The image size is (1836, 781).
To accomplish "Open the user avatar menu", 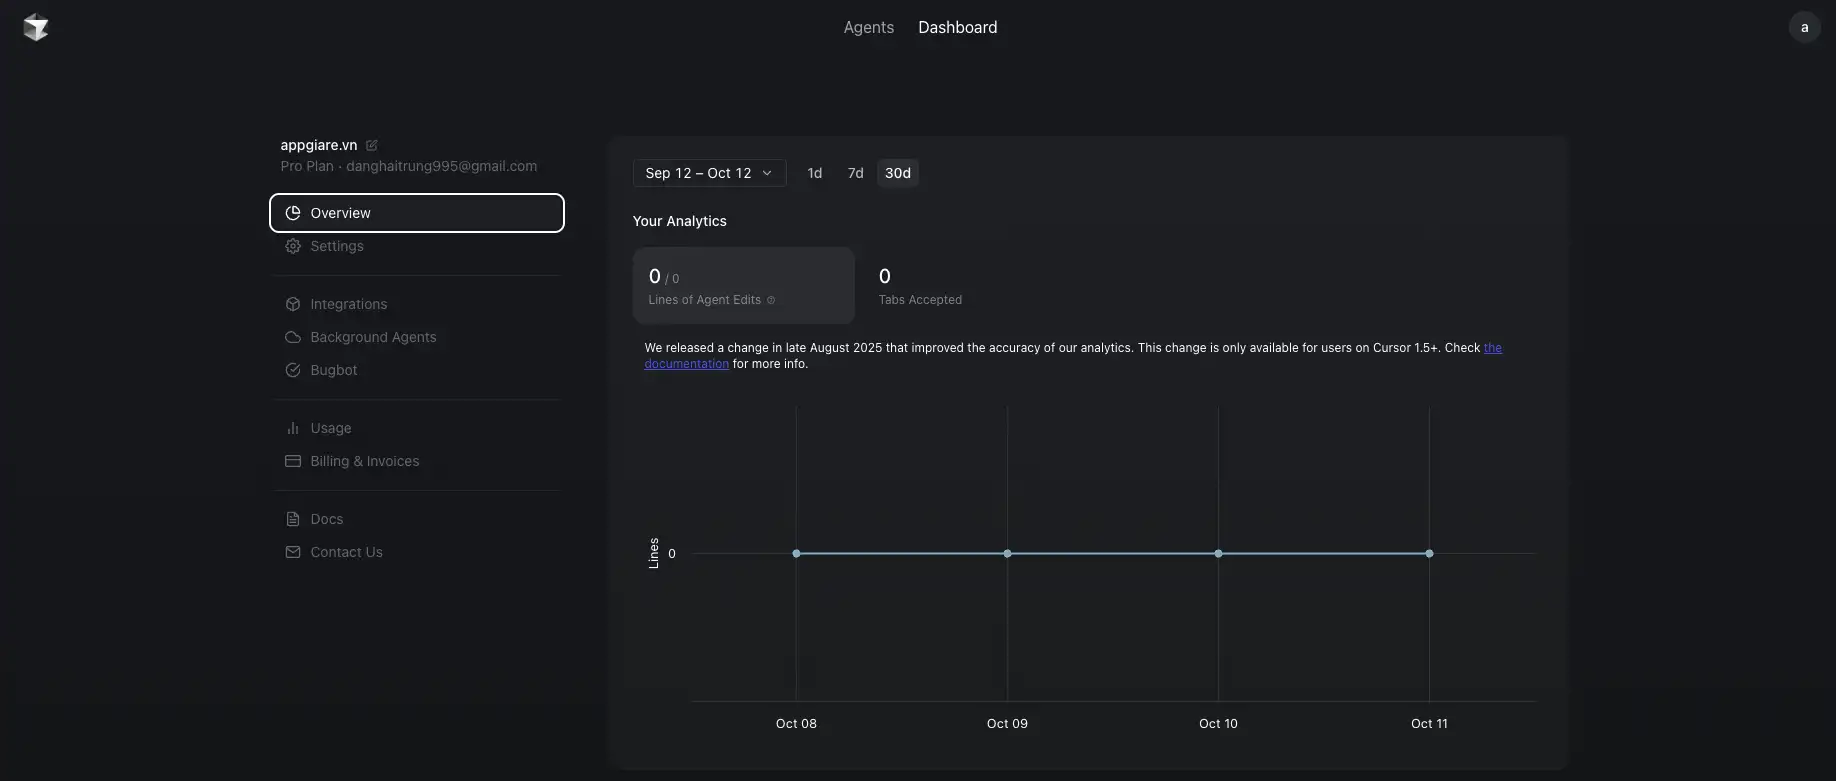I will 1804,27.
